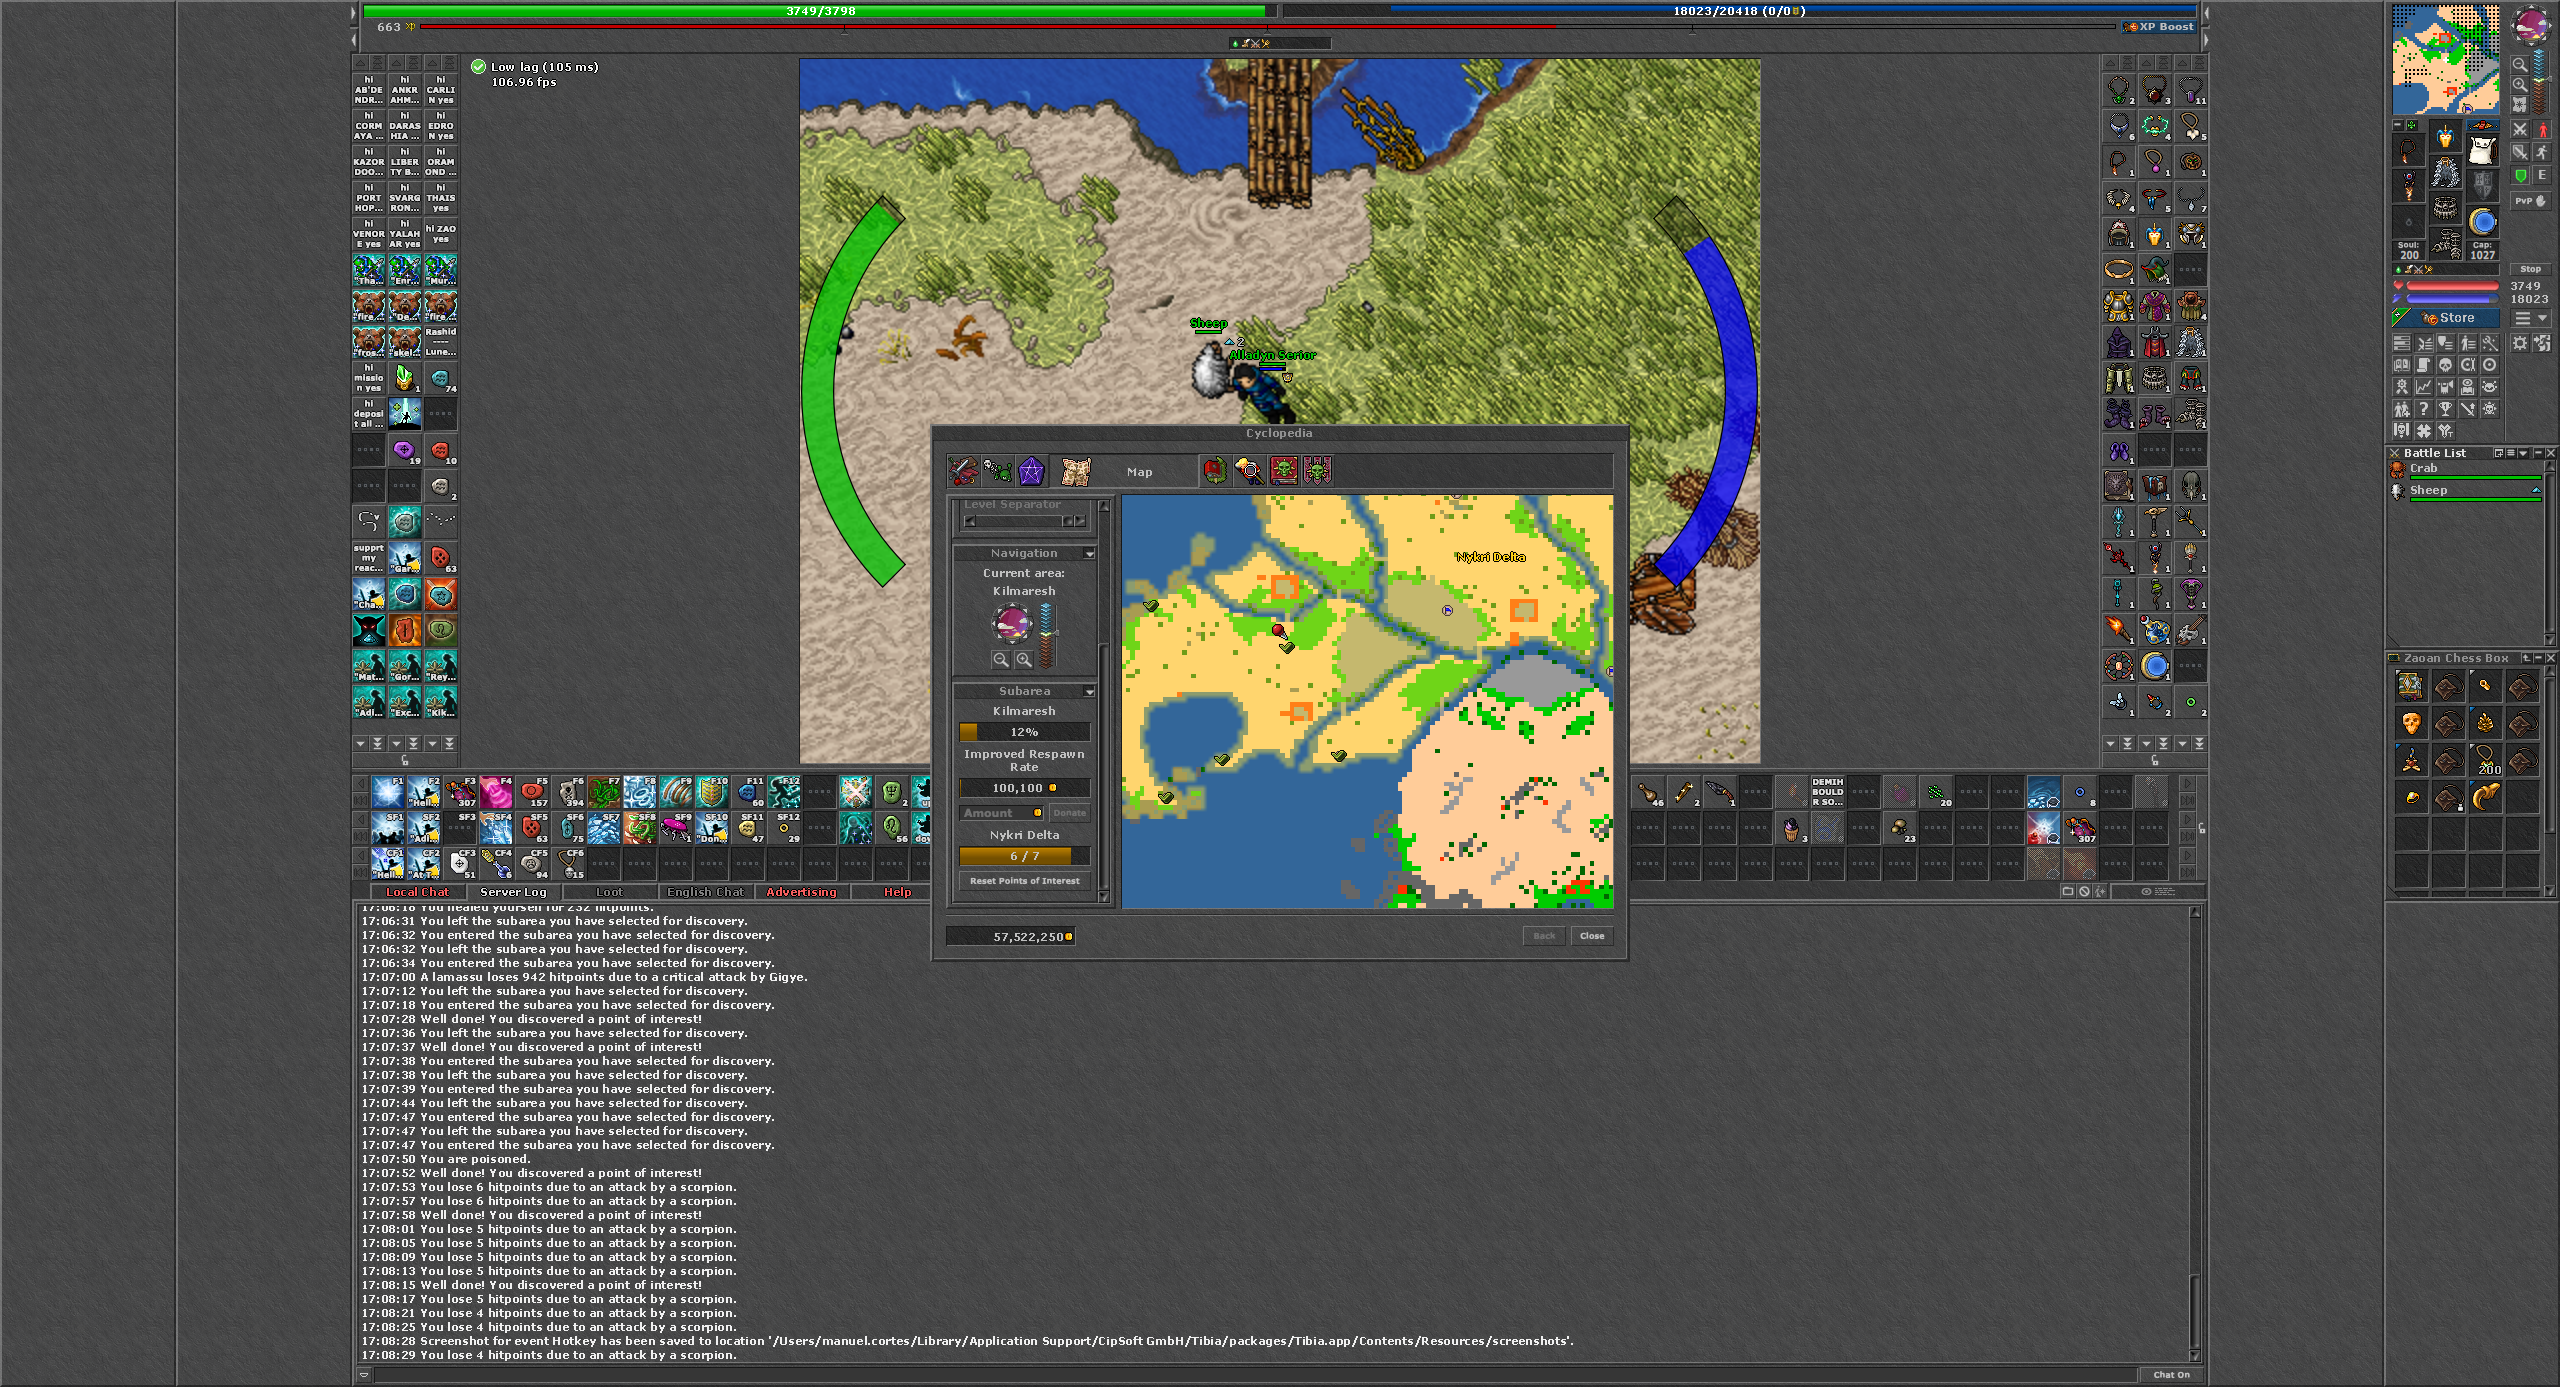This screenshot has width=2560, height=1387.
Task: Collapse the Navigation section arrow
Action: click(1089, 553)
